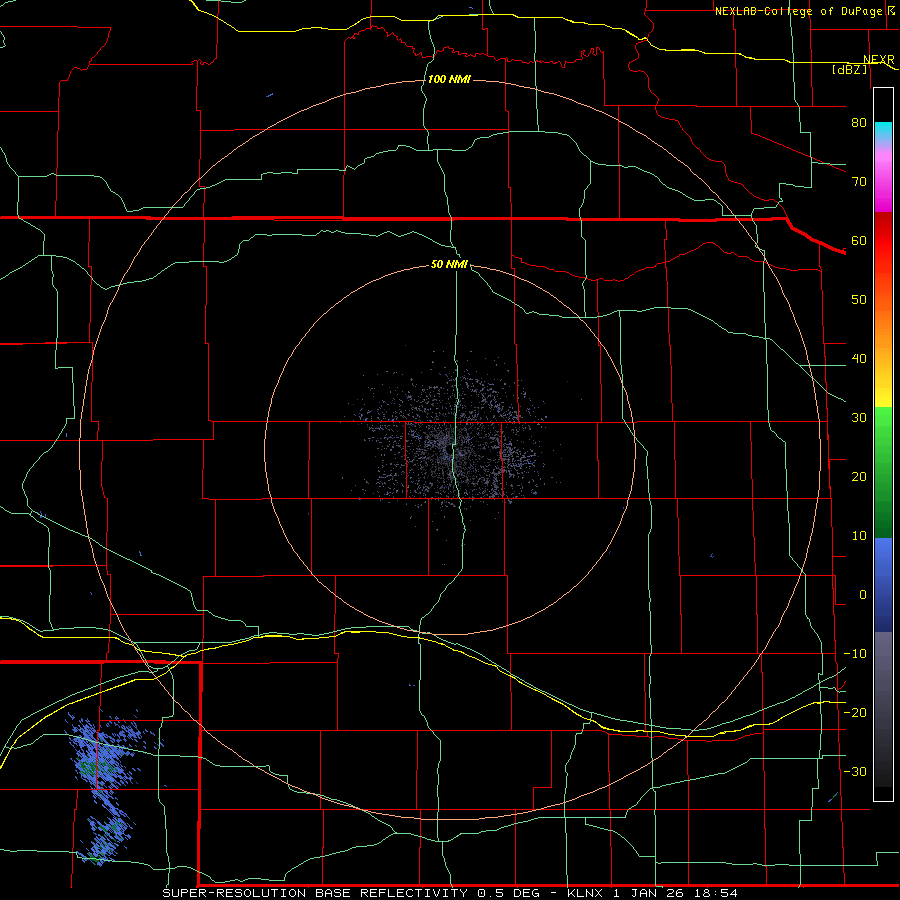Click the 50 value on the dBZ scale
The width and height of the screenshot is (900, 900).
pos(859,300)
